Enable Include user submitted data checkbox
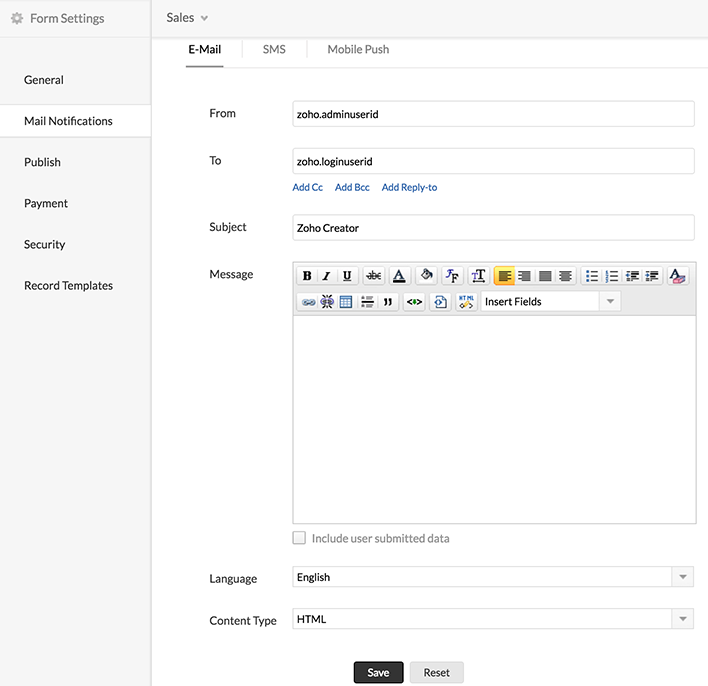This screenshot has height=686, width=708. click(x=299, y=538)
